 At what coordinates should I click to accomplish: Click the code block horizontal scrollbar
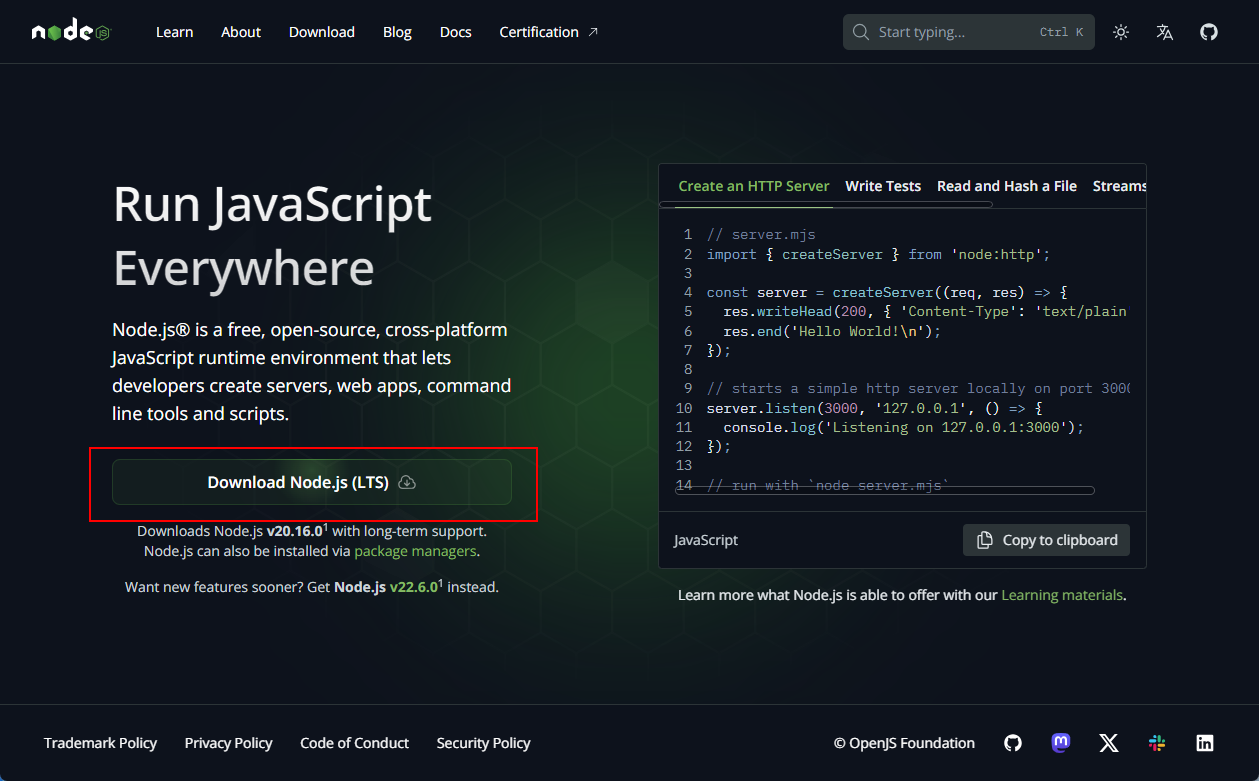[x=885, y=491]
